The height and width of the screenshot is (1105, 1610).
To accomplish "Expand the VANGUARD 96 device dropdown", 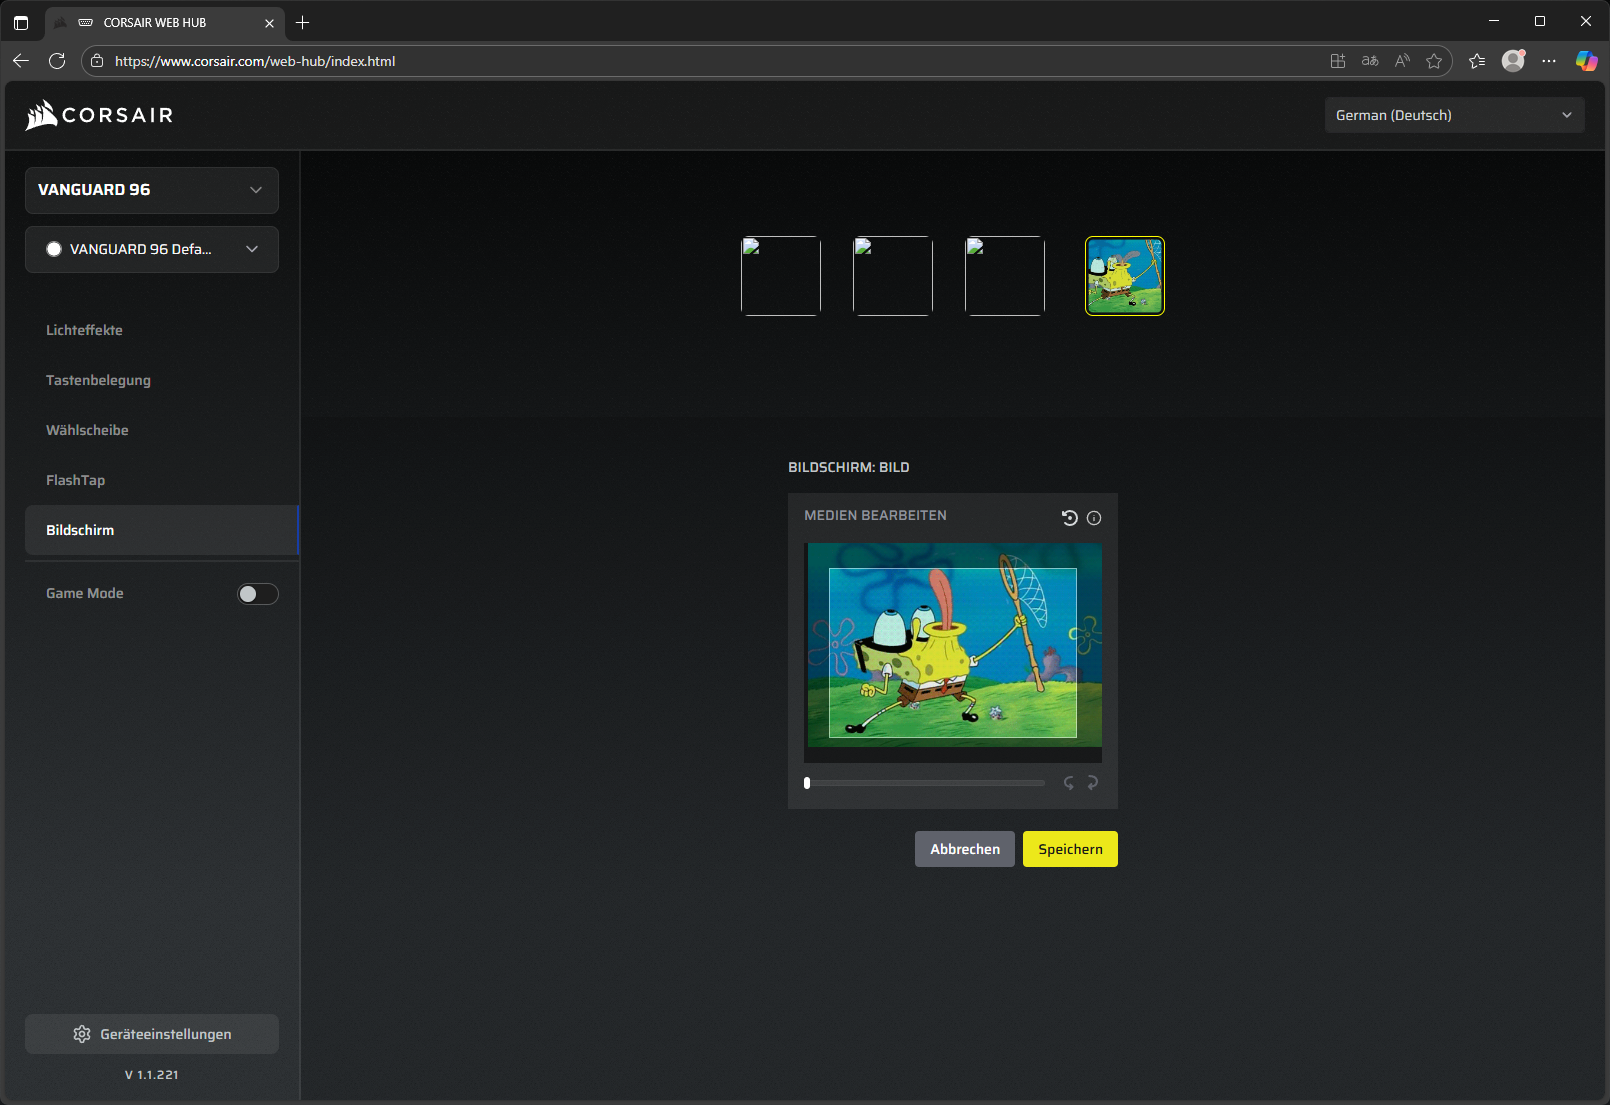I will [152, 190].
